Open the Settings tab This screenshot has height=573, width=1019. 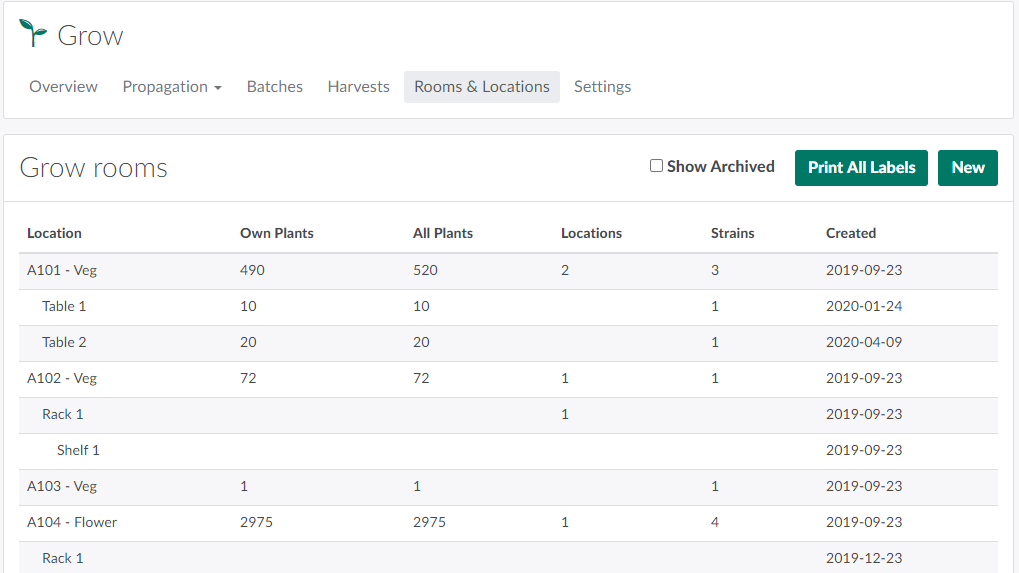[x=602, y=87]
